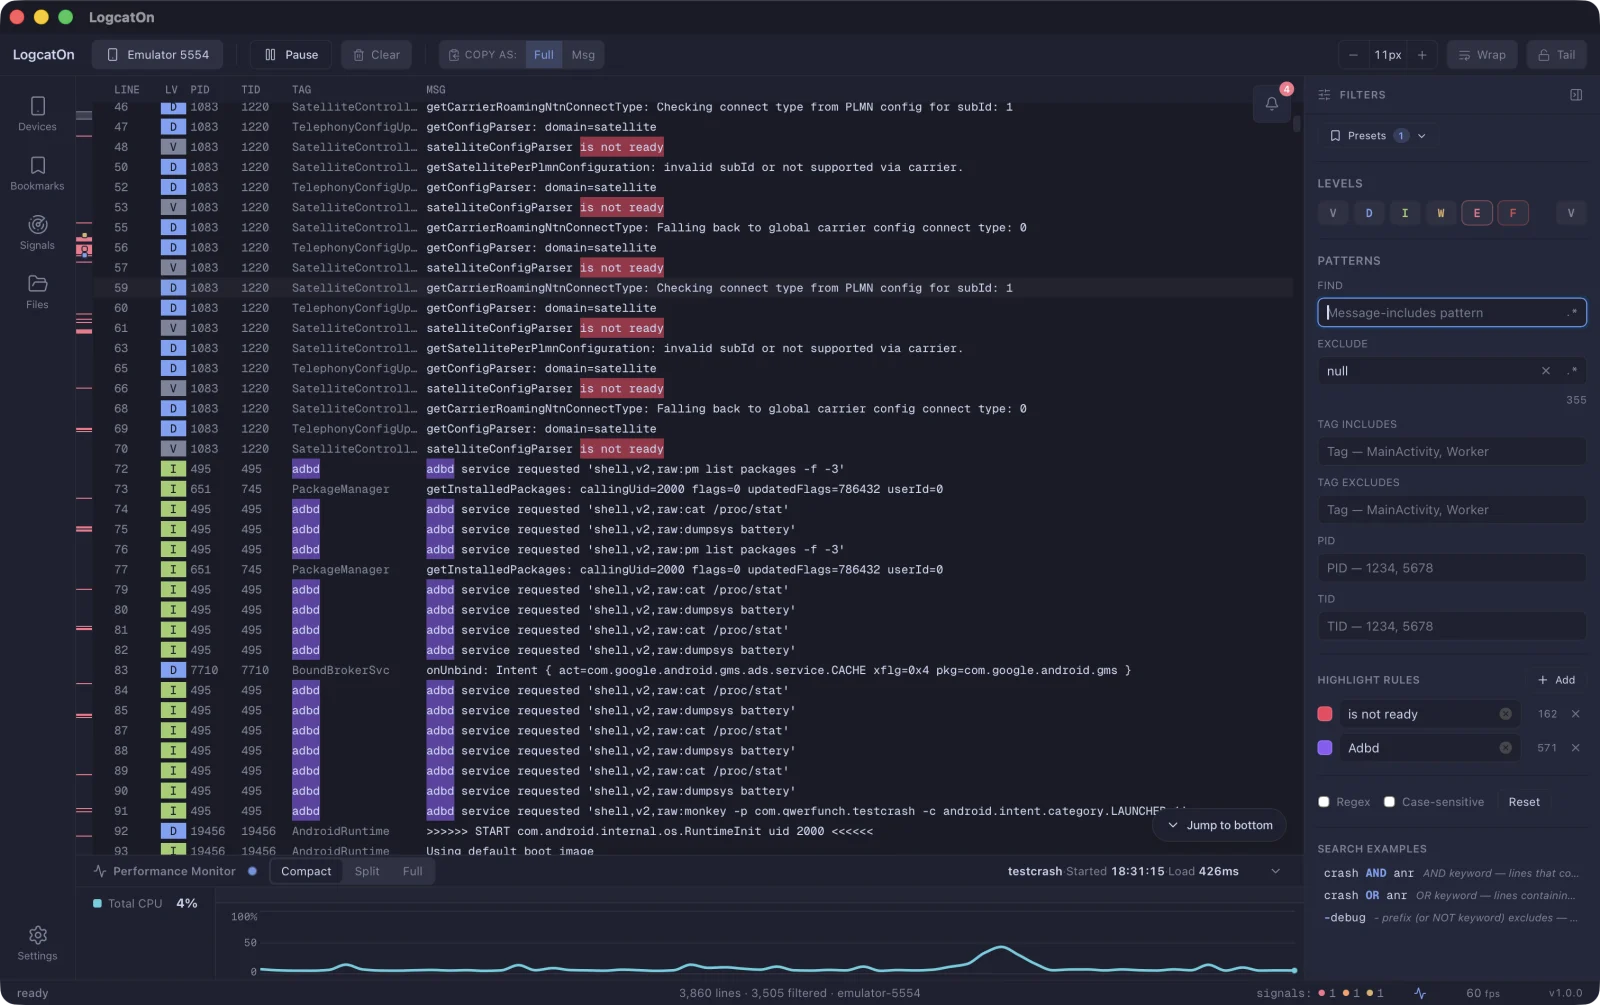Click the red swatch for 'is not ready'

[x=1325, y=714]
